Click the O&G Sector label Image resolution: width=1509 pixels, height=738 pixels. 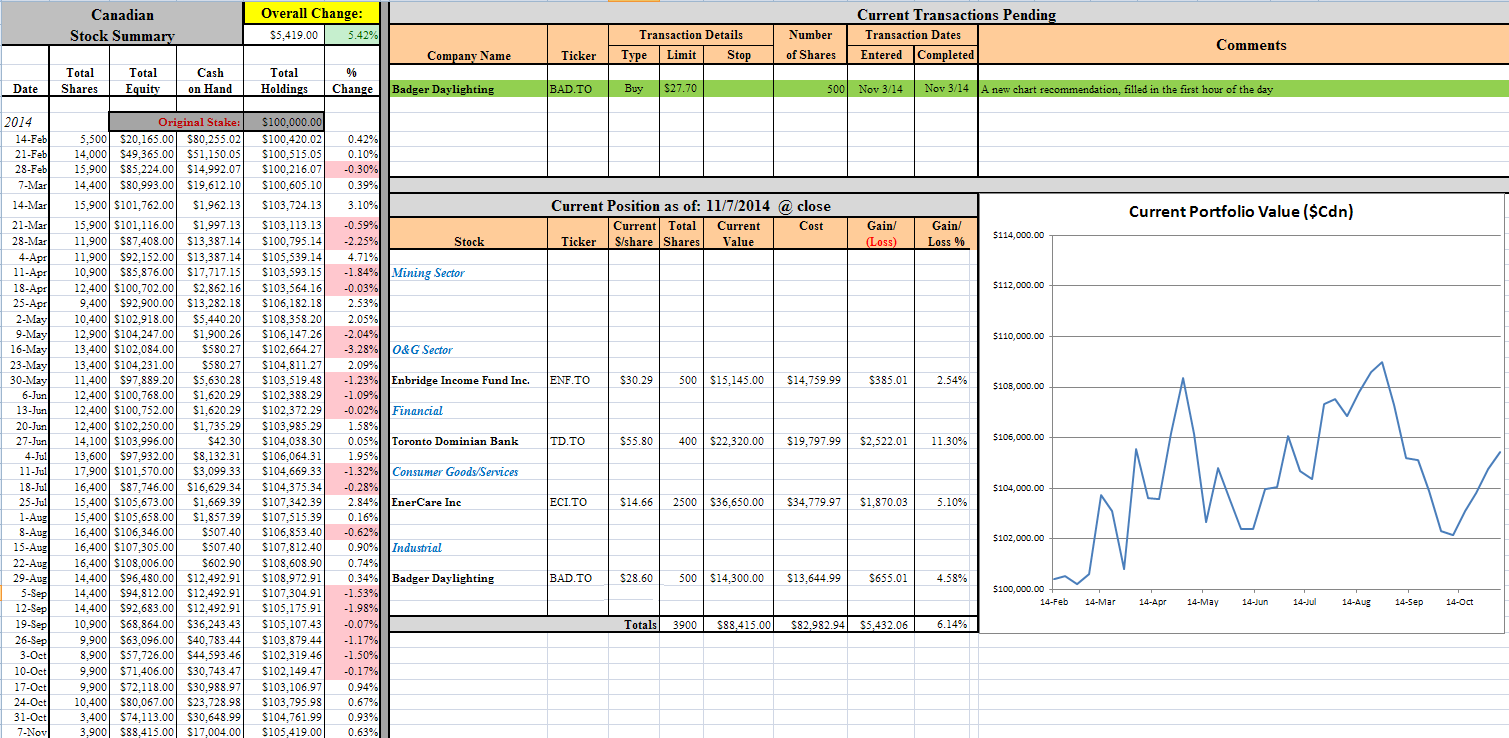[x=422, y=350]
